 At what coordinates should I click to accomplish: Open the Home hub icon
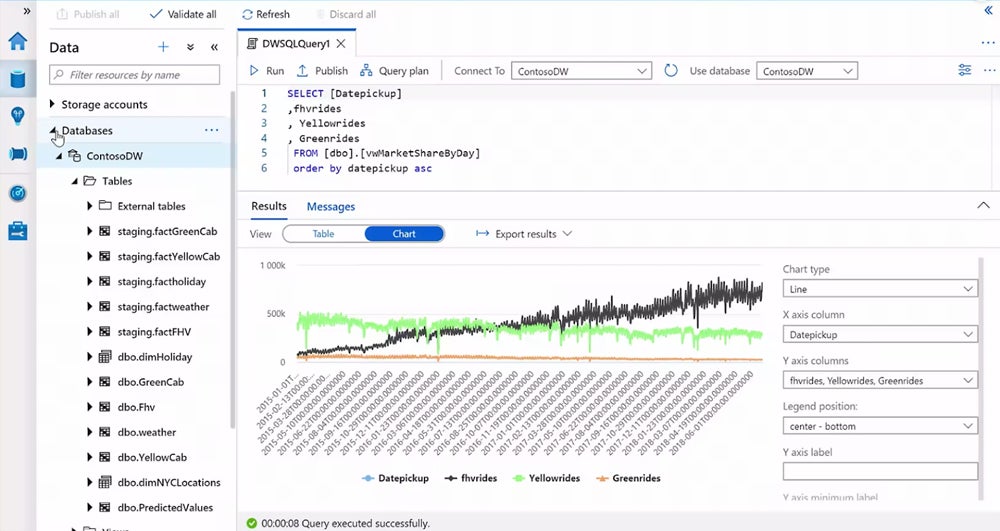coord(18,41)
